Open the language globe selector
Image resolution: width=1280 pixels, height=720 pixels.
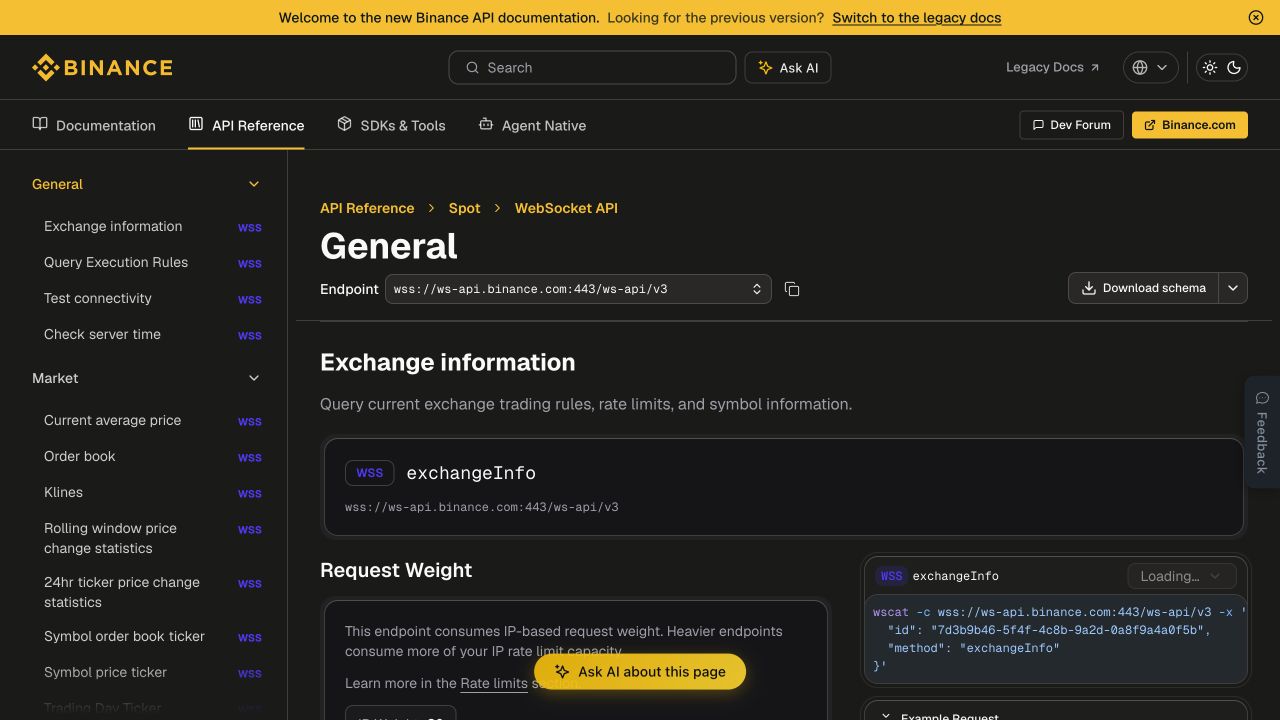click(1150, 67)
